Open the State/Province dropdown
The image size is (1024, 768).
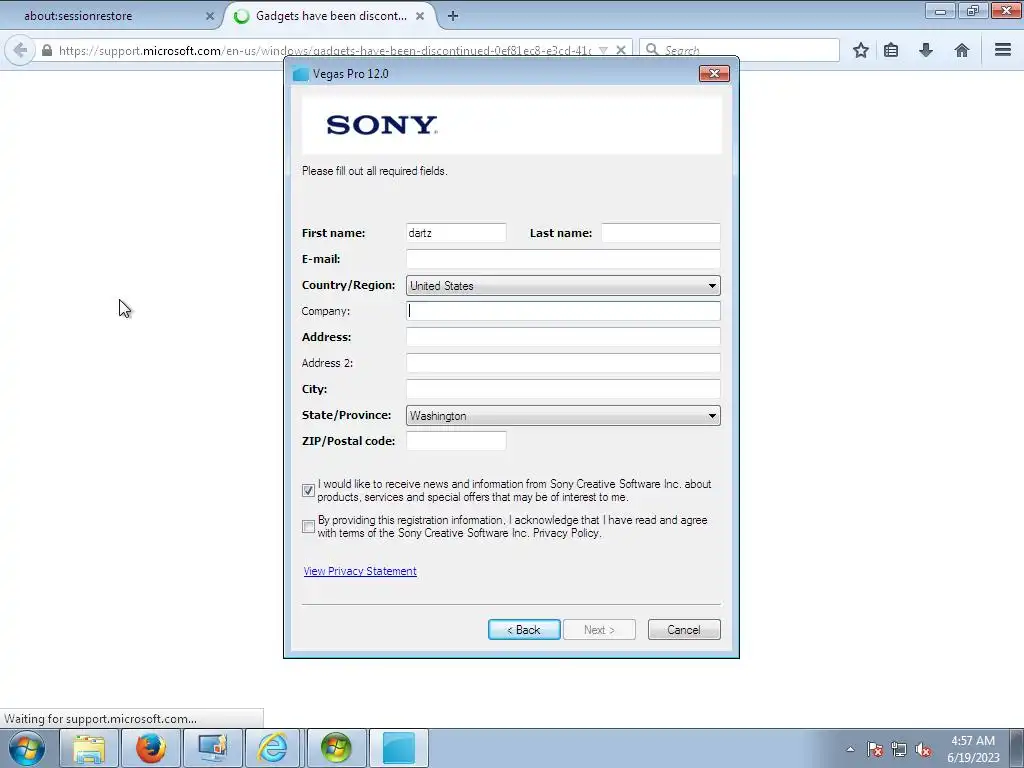click(563, 415)
